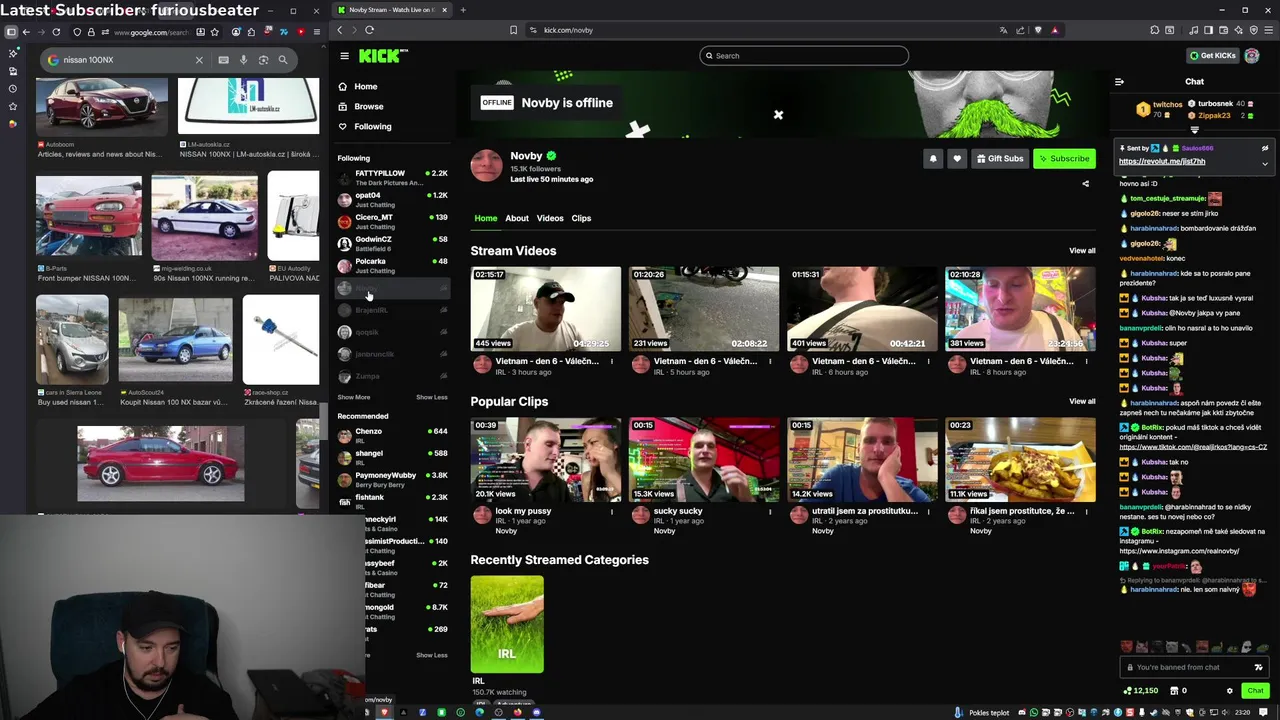1280x720 pixels.
Task: Open options for the 'sucky sucky' clip
Action: point(770,512)
